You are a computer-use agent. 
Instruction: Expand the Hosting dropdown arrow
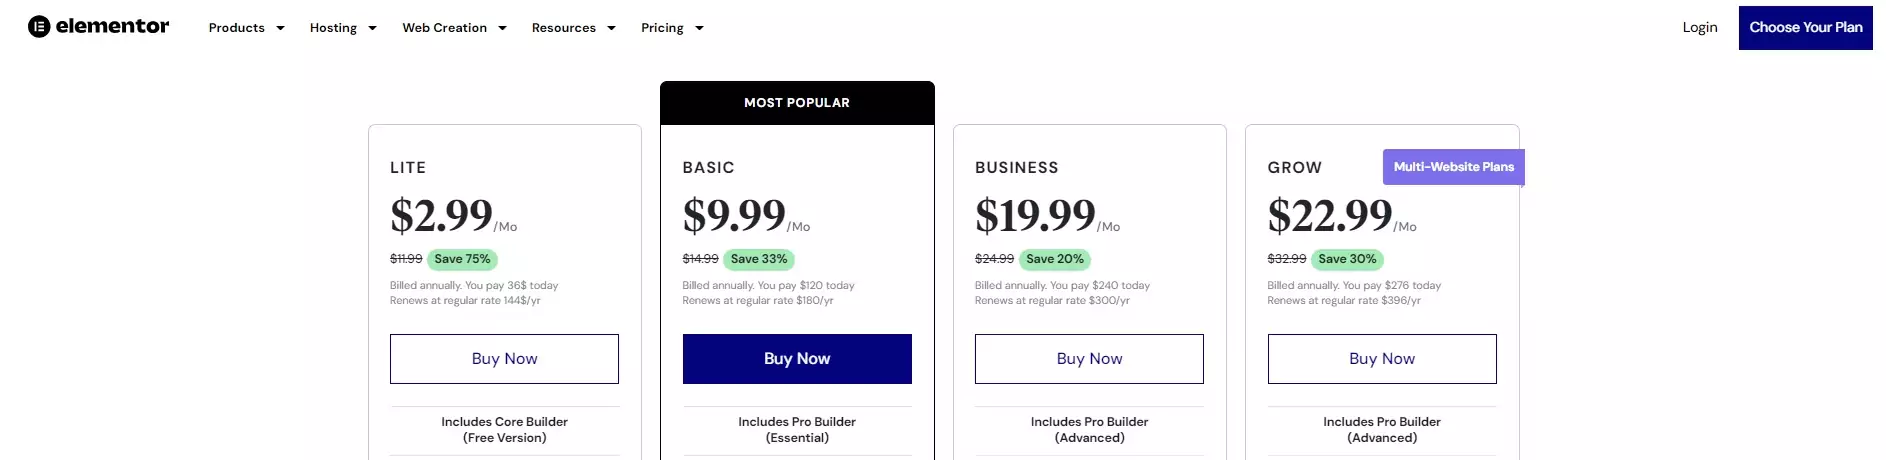[x=373, y=28]
